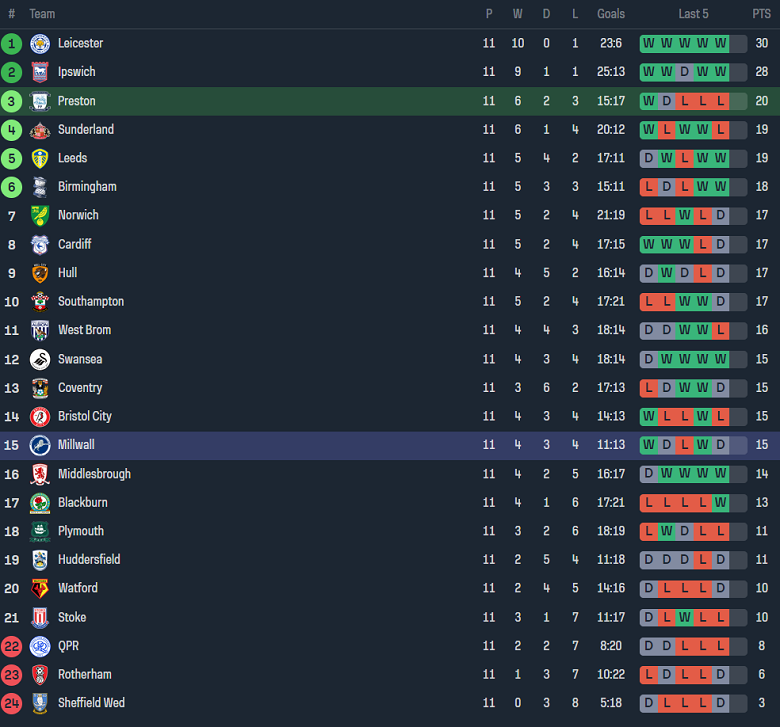Image resolution: width=780 pixels, height=727 pixels.
Task: Open the Sheffield Wed team link
Action: click(91, 703)
